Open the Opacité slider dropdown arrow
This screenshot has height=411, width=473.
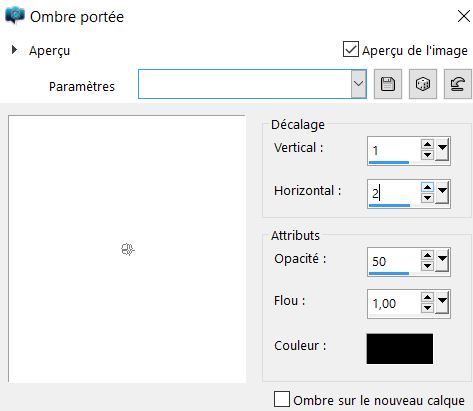coord(442,261)
